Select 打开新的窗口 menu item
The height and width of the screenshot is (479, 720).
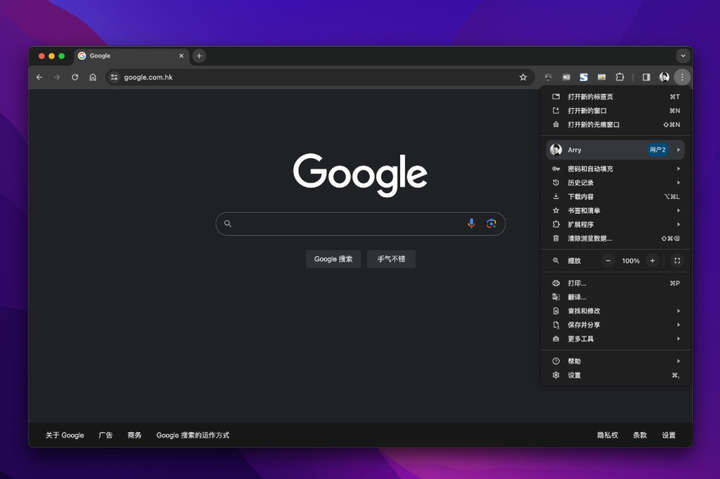(615, 111)
